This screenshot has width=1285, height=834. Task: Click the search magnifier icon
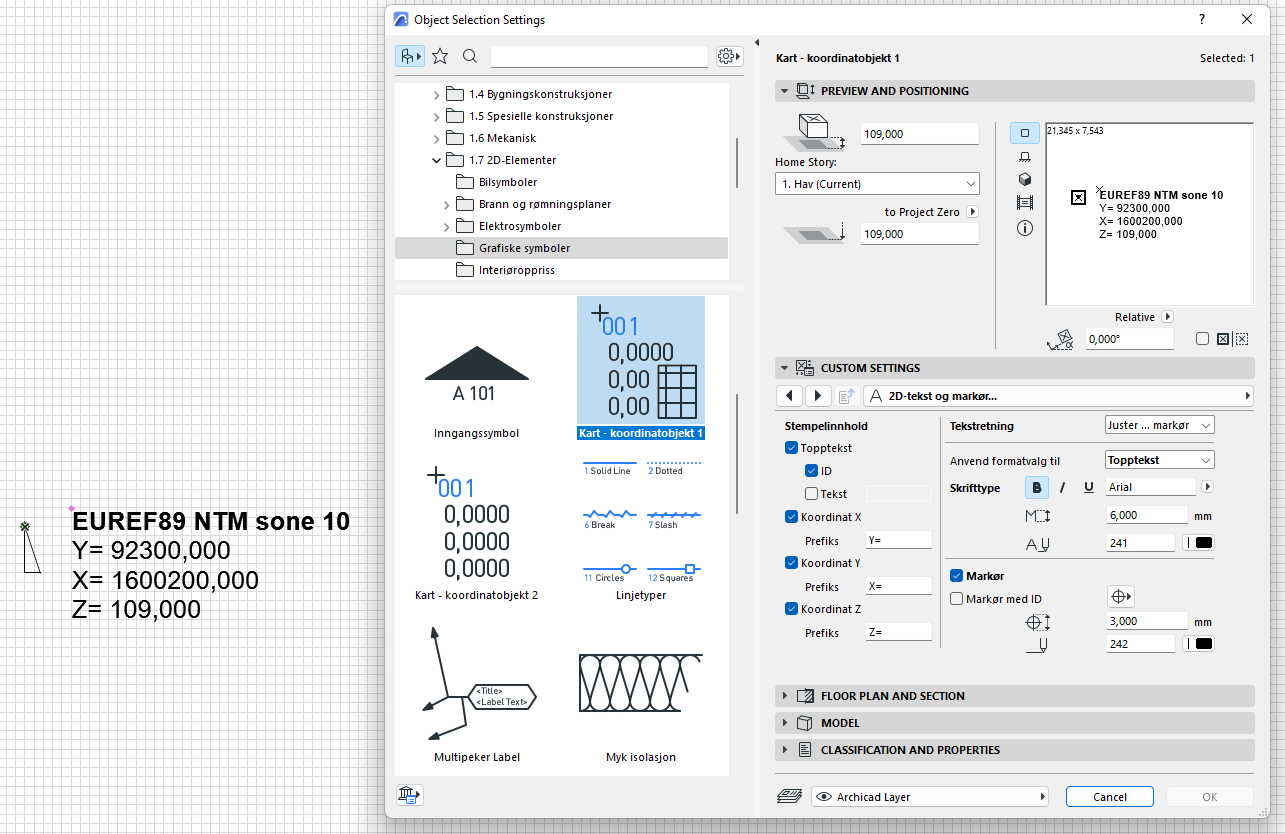point(470,57)
